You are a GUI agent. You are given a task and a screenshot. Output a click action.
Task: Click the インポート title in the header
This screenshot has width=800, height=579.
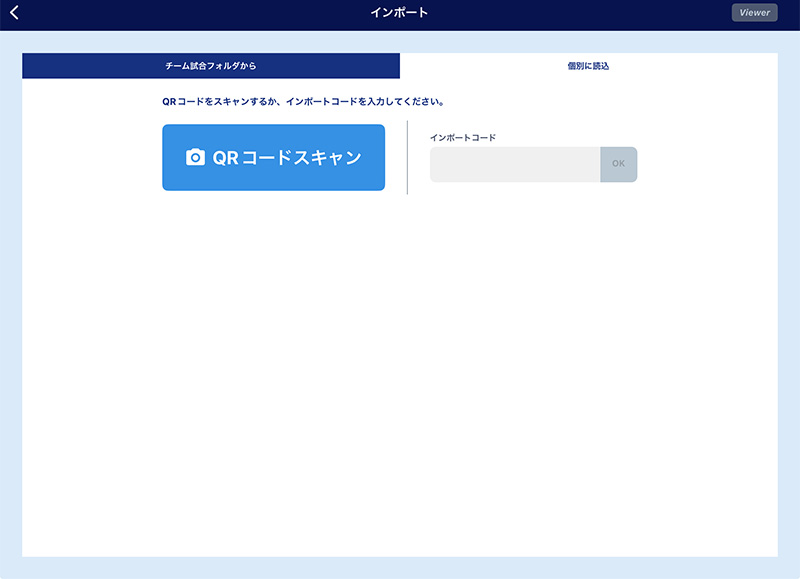pyautogui.click(x=399, y=13)
